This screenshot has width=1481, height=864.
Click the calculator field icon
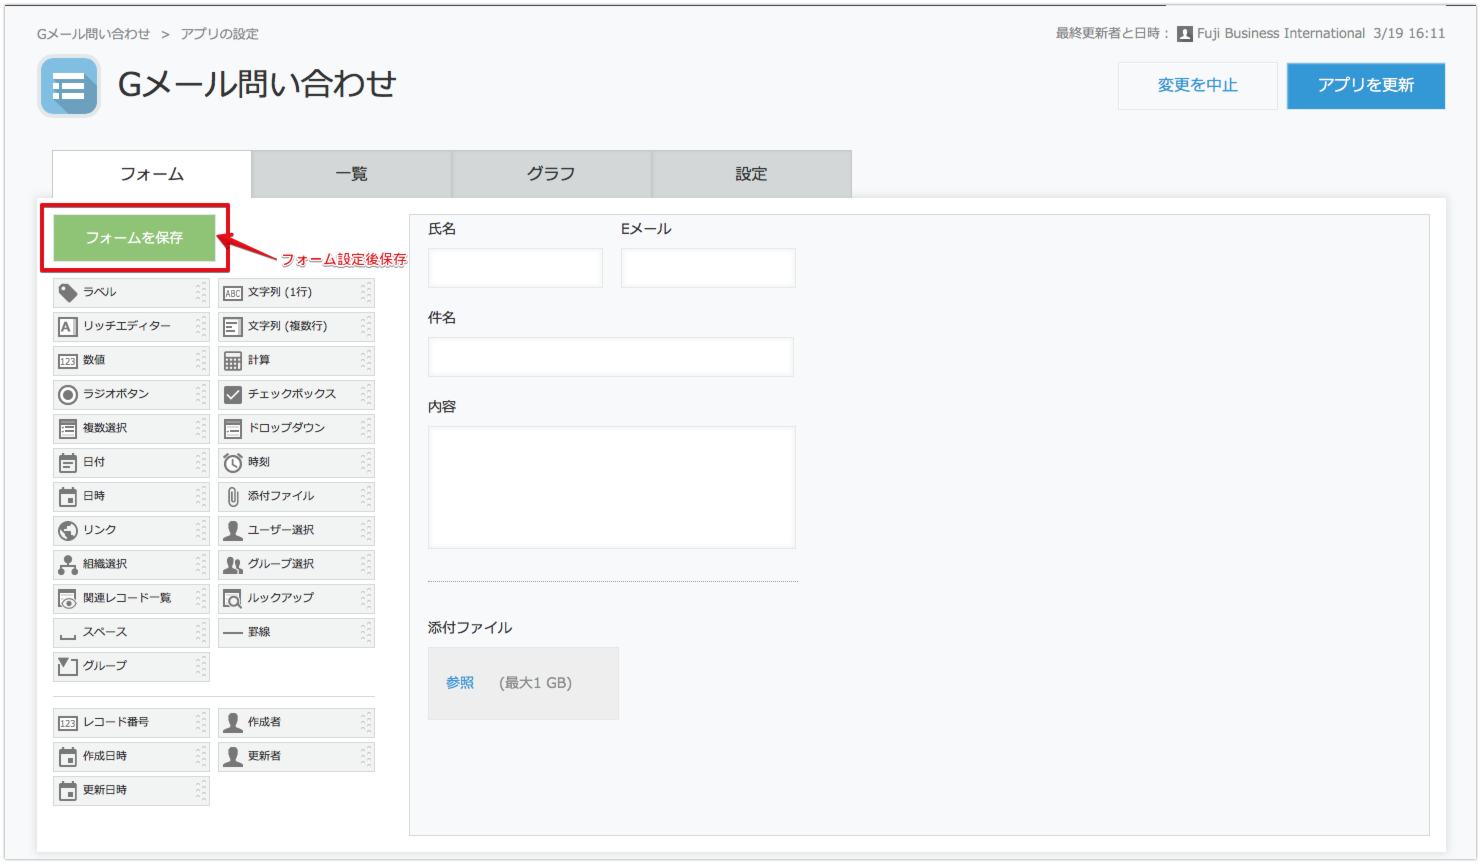(233, 361)
